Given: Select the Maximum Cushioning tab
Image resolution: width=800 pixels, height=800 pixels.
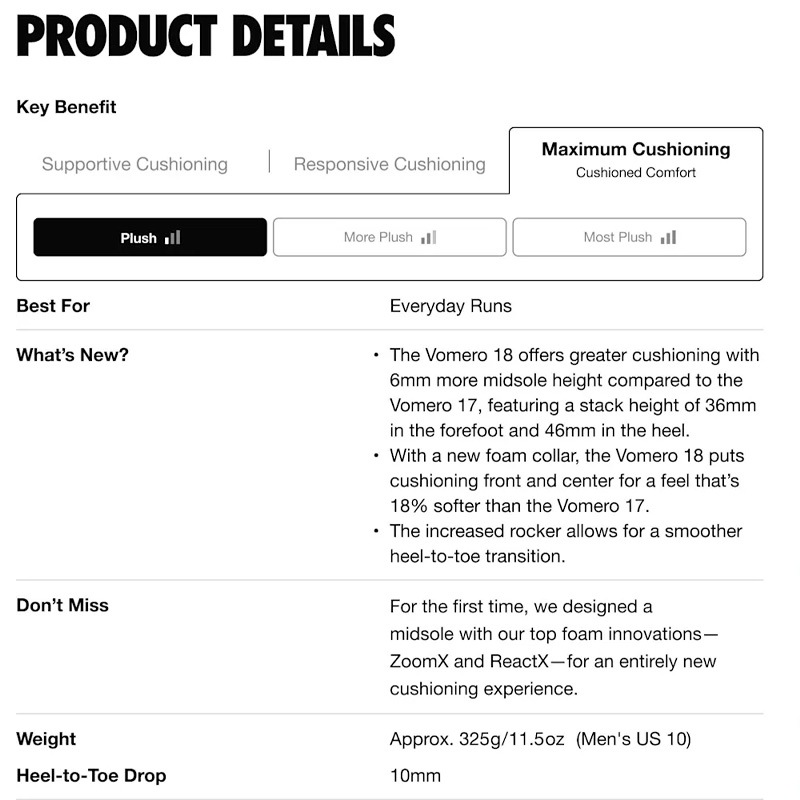Looking at the screenshot, I should click(x=636, y=150).
